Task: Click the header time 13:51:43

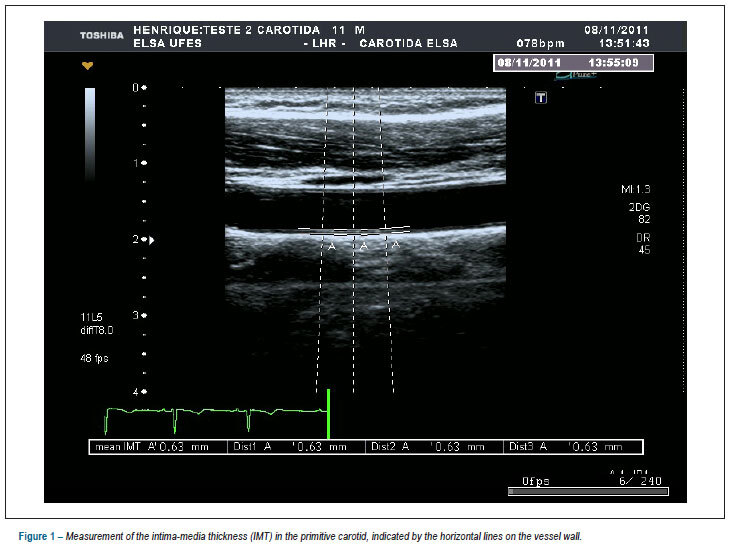Action: point(623,43)
